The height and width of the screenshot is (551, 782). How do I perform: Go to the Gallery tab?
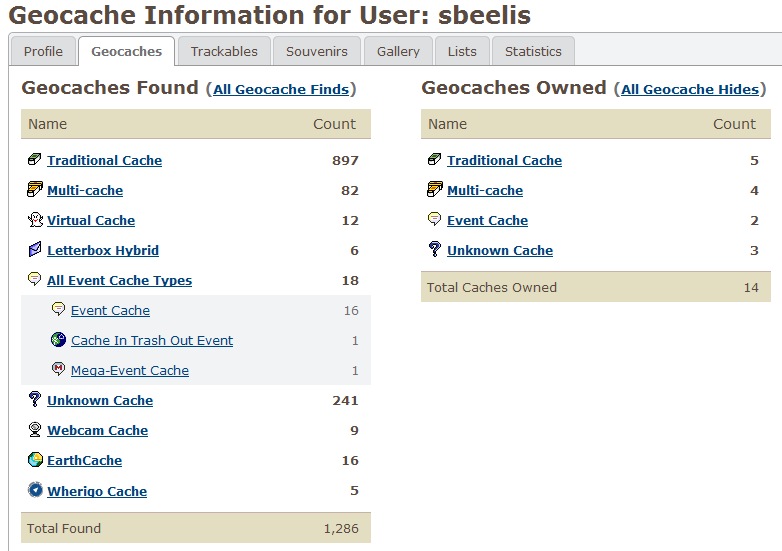pyautogui.click(x=398, y=51)
